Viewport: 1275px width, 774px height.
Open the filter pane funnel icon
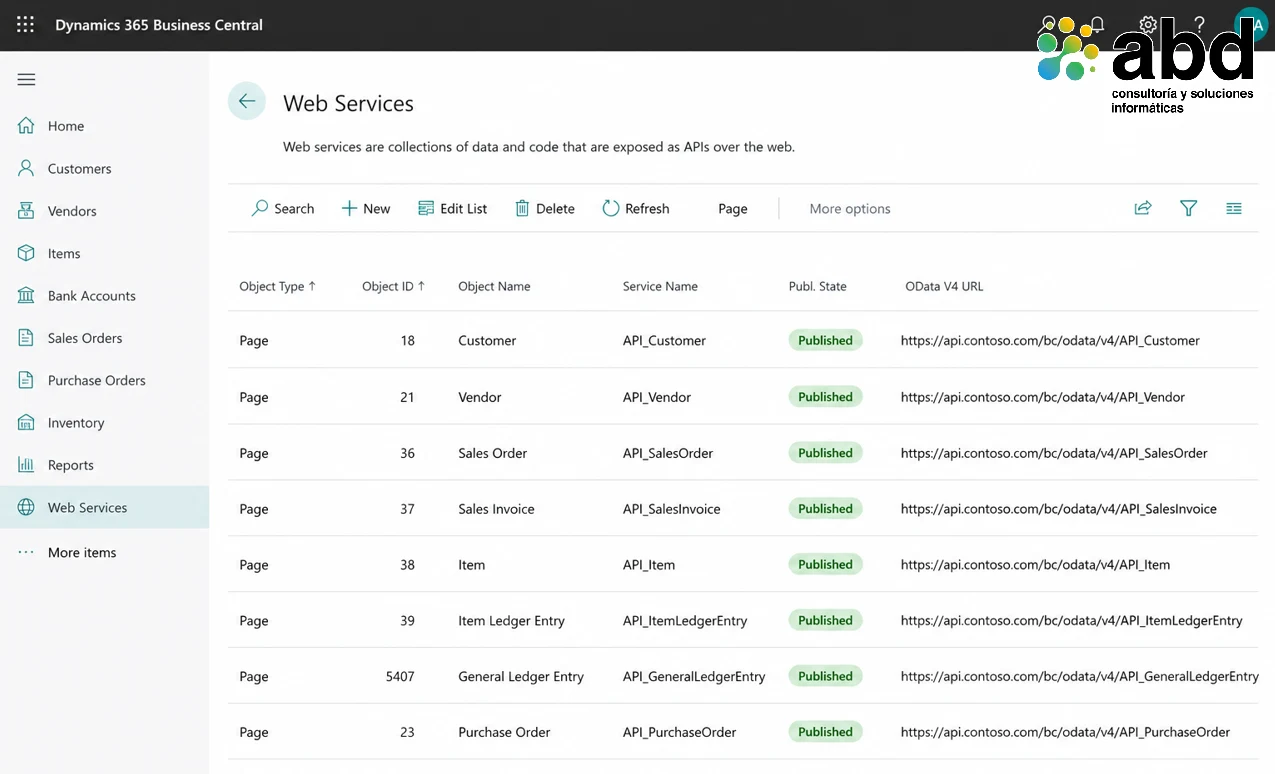pyautogui.click(x=1188, y=208)
